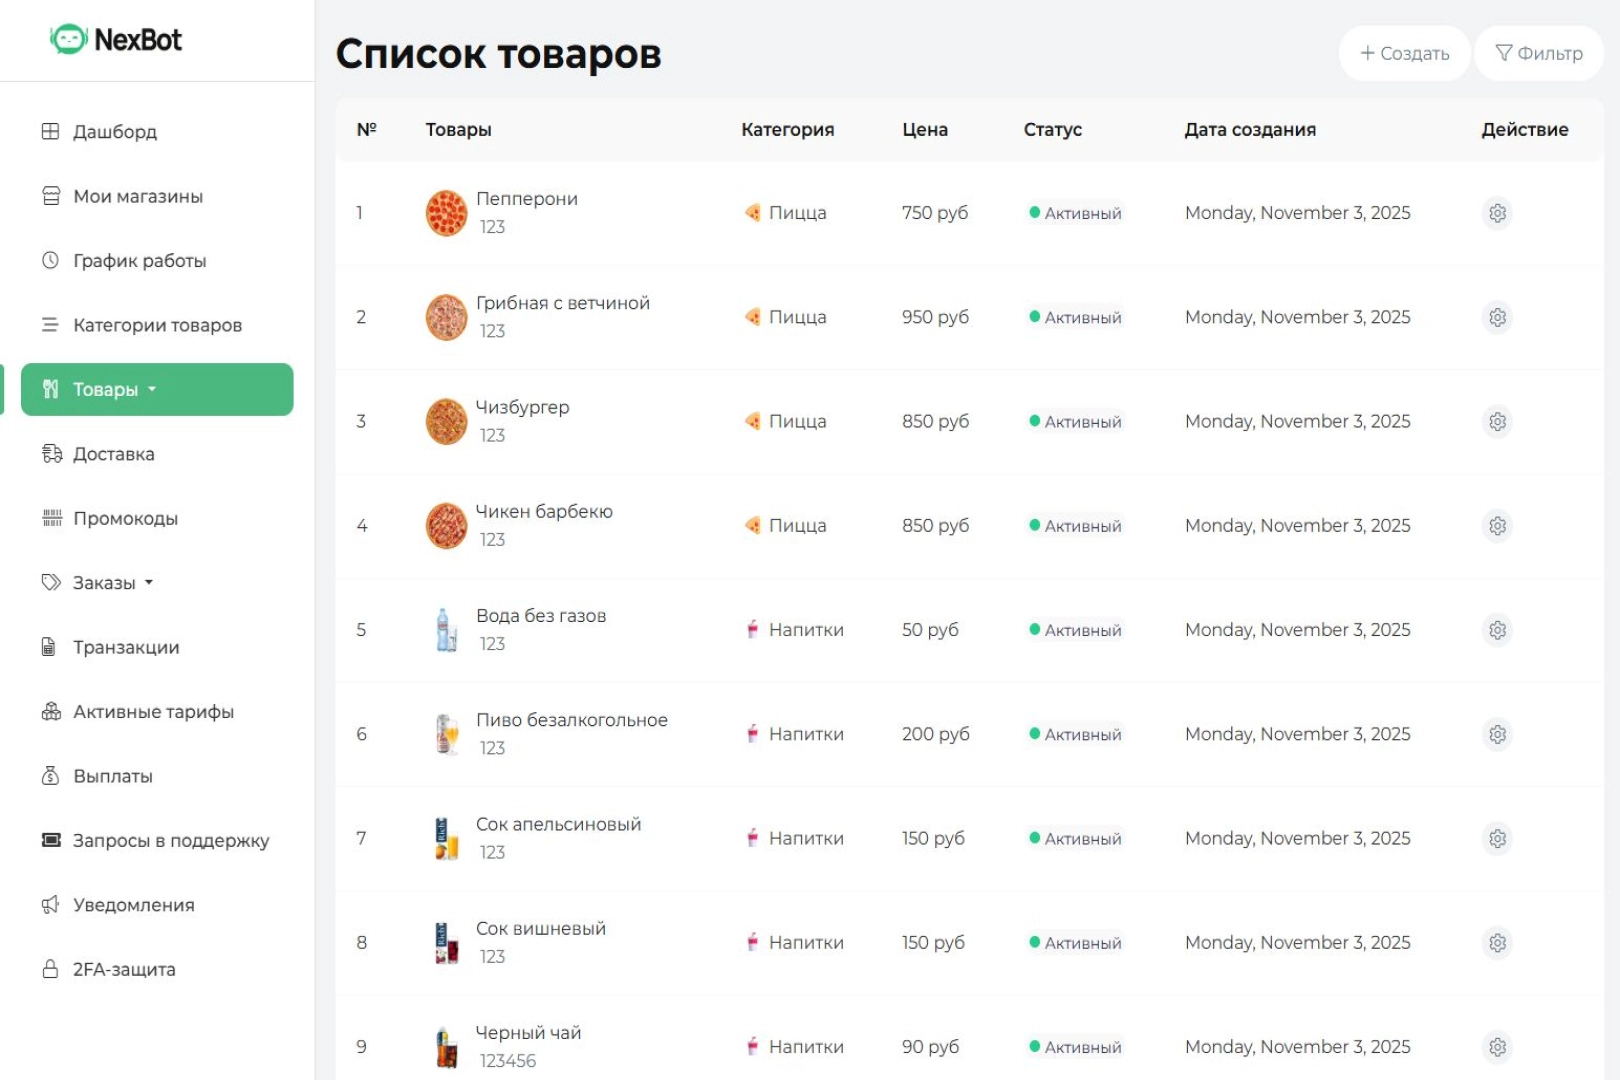Click the NexBot logo icon
This screenshot has height=1080, width=1620.
point(68,40)
